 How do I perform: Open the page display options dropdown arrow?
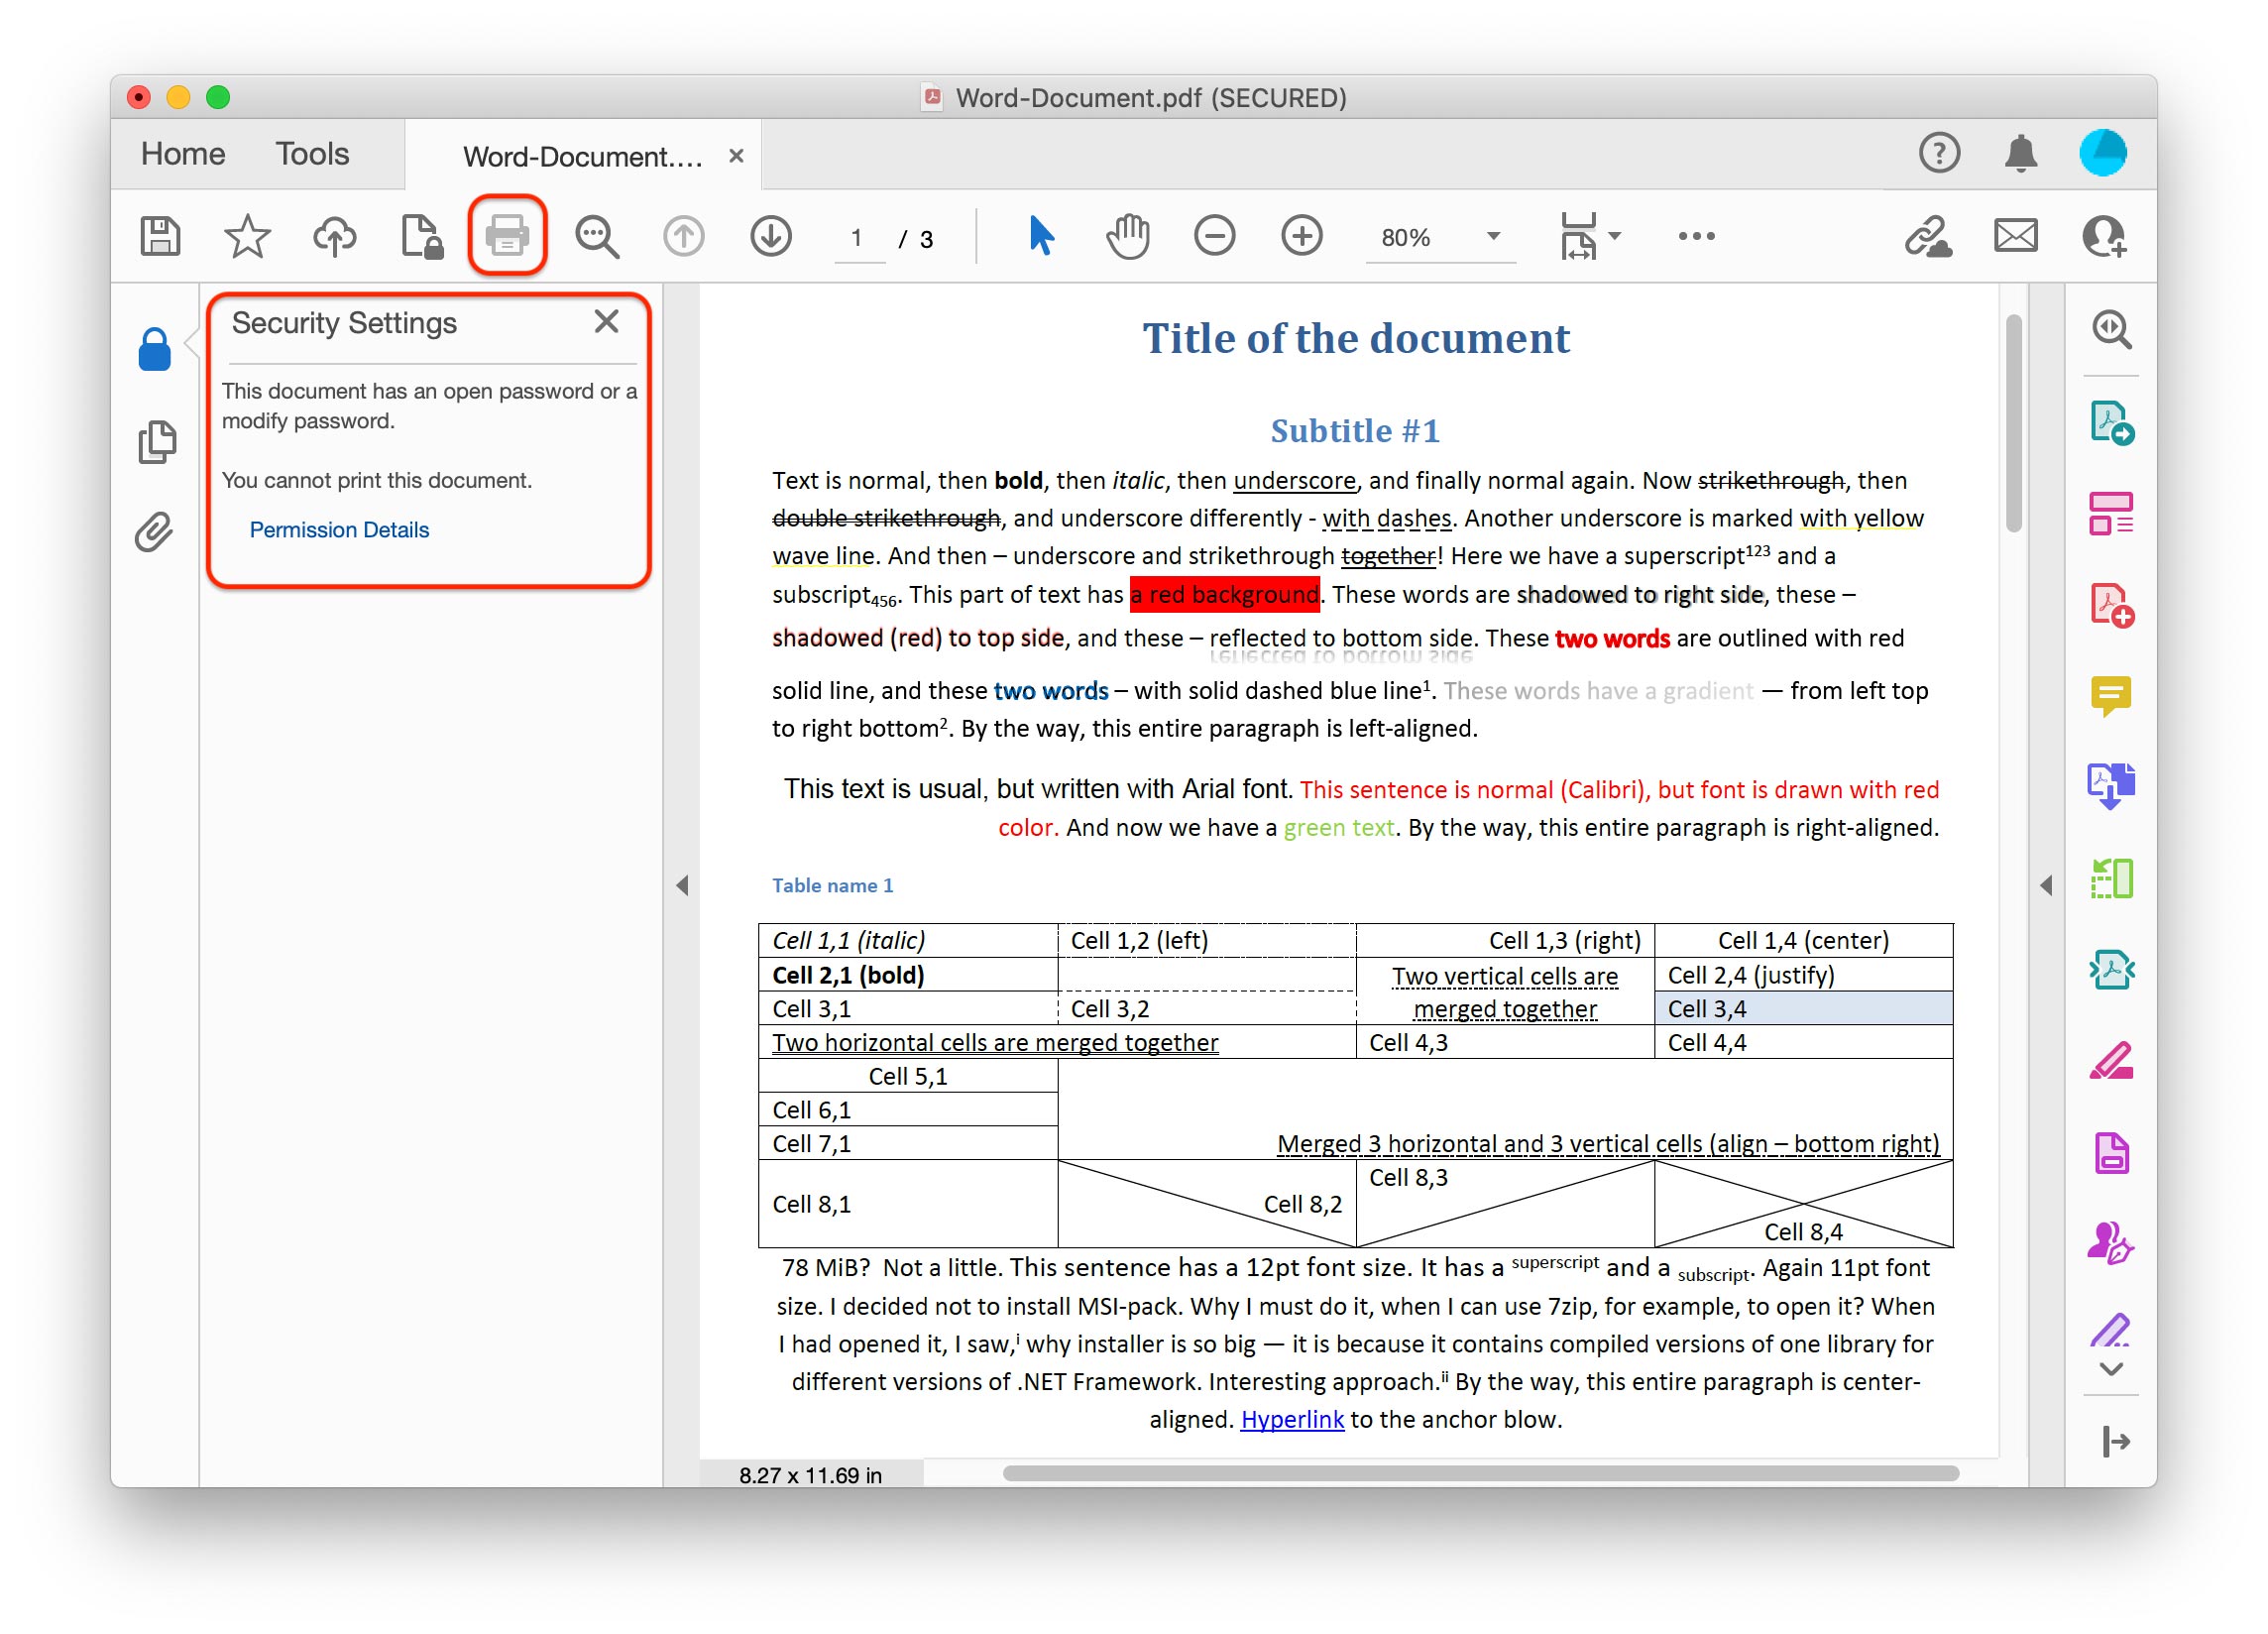click(1615, 236)
